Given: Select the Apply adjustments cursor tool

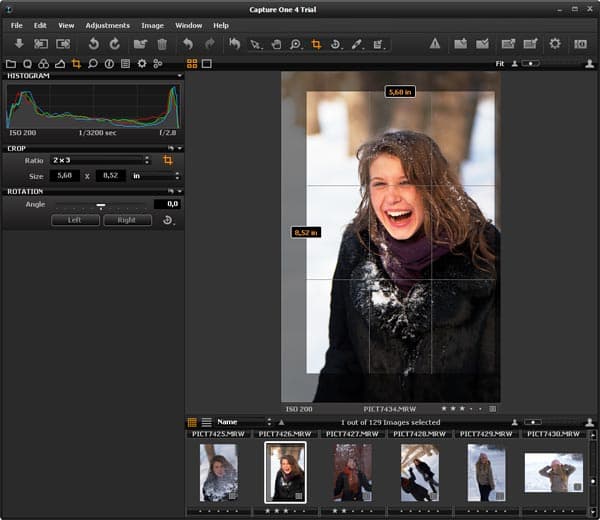Looking at the screenshot, I should tap(378, 44).
